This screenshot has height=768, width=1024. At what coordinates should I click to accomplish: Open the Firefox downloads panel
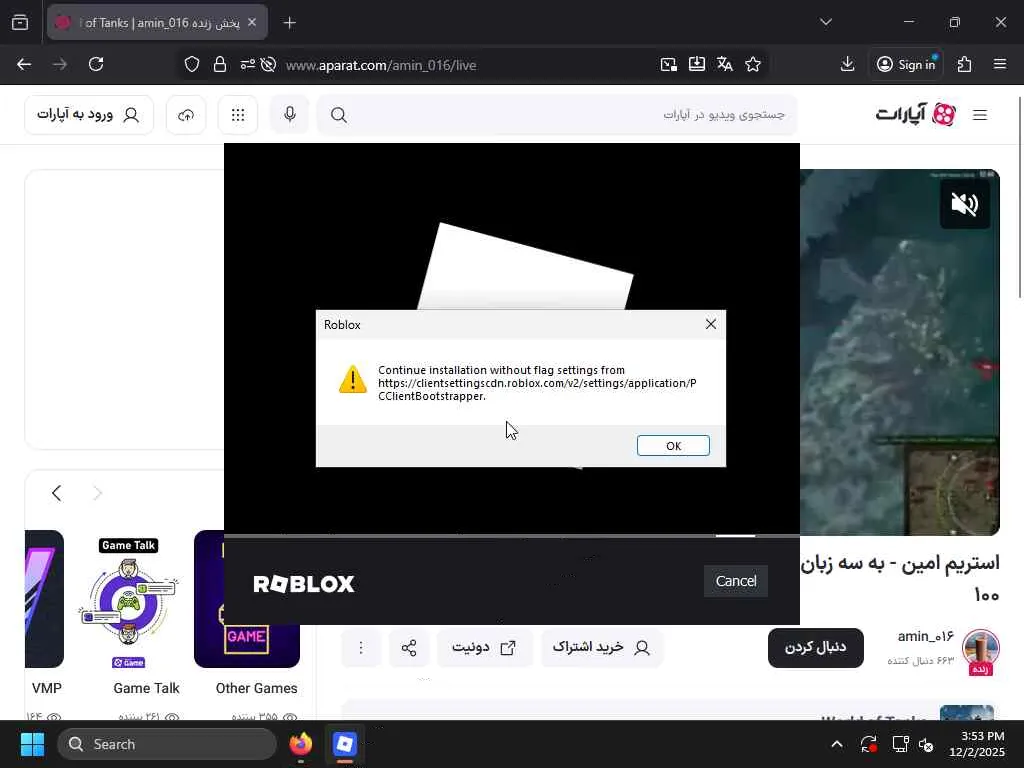pos(847,64)
